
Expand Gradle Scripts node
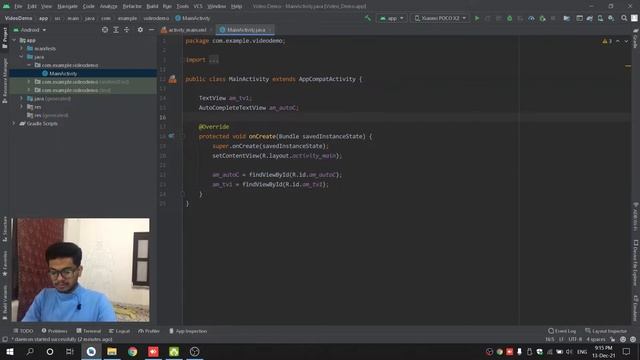coord(14,123)
